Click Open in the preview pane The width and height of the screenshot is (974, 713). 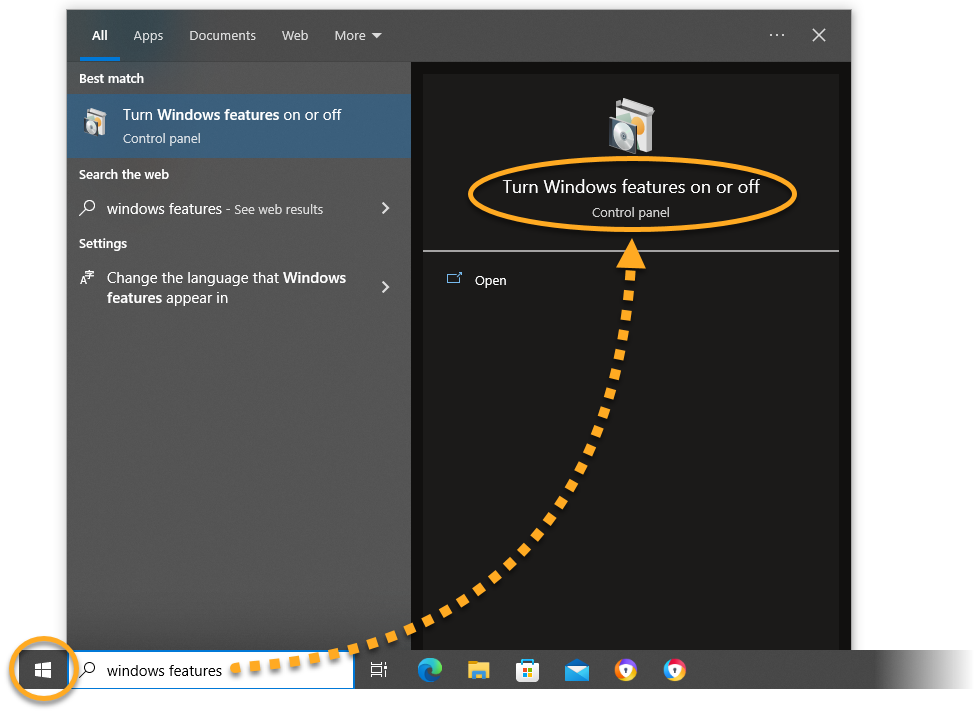point(490,280)
